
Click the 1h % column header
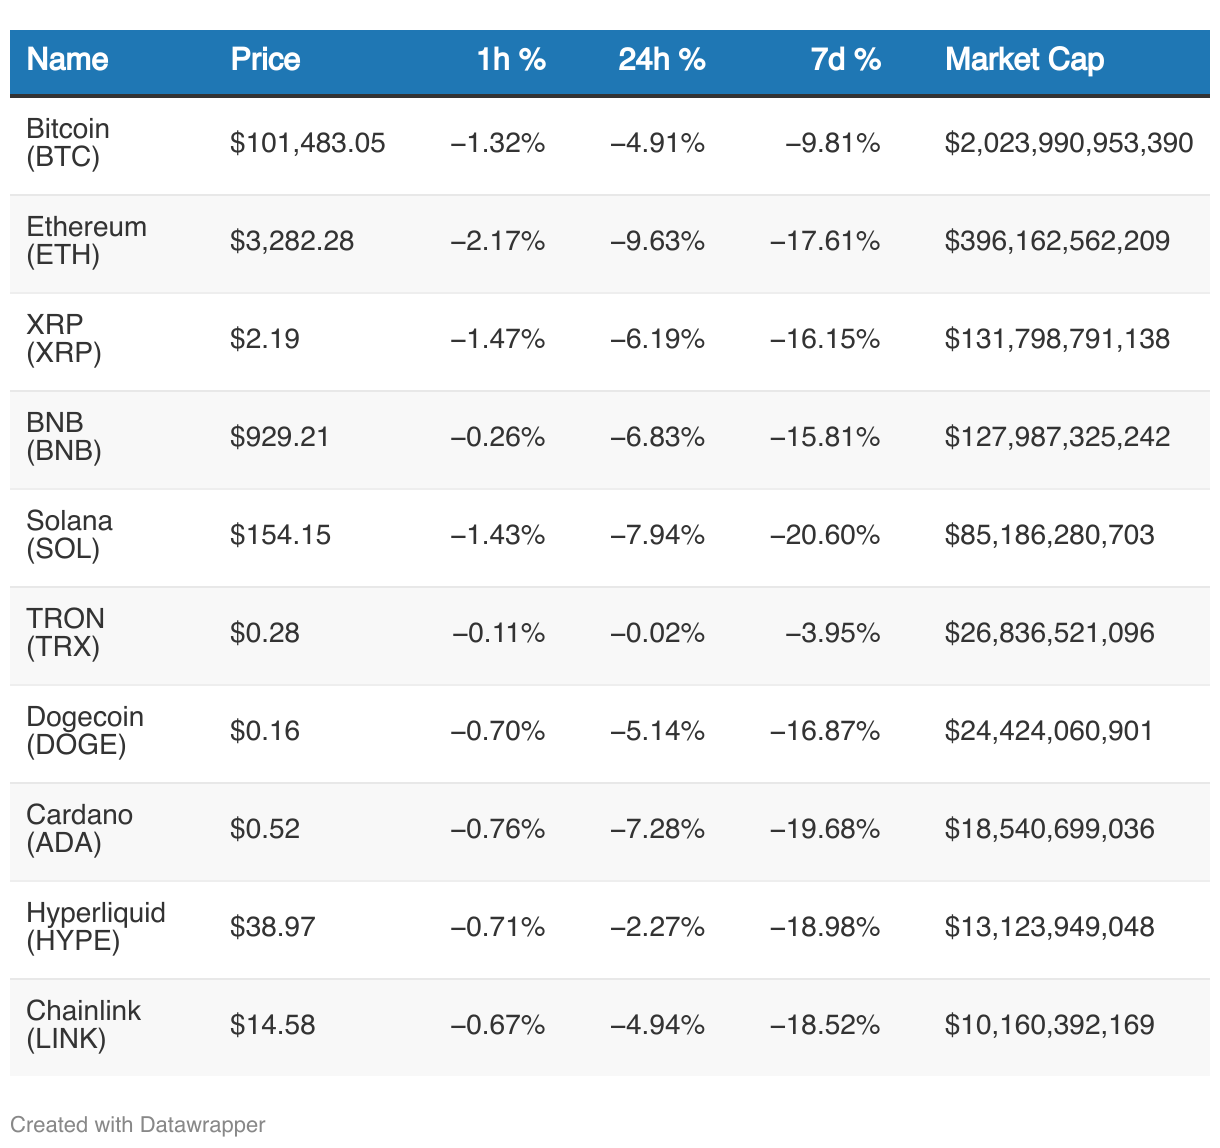point(510,60)
